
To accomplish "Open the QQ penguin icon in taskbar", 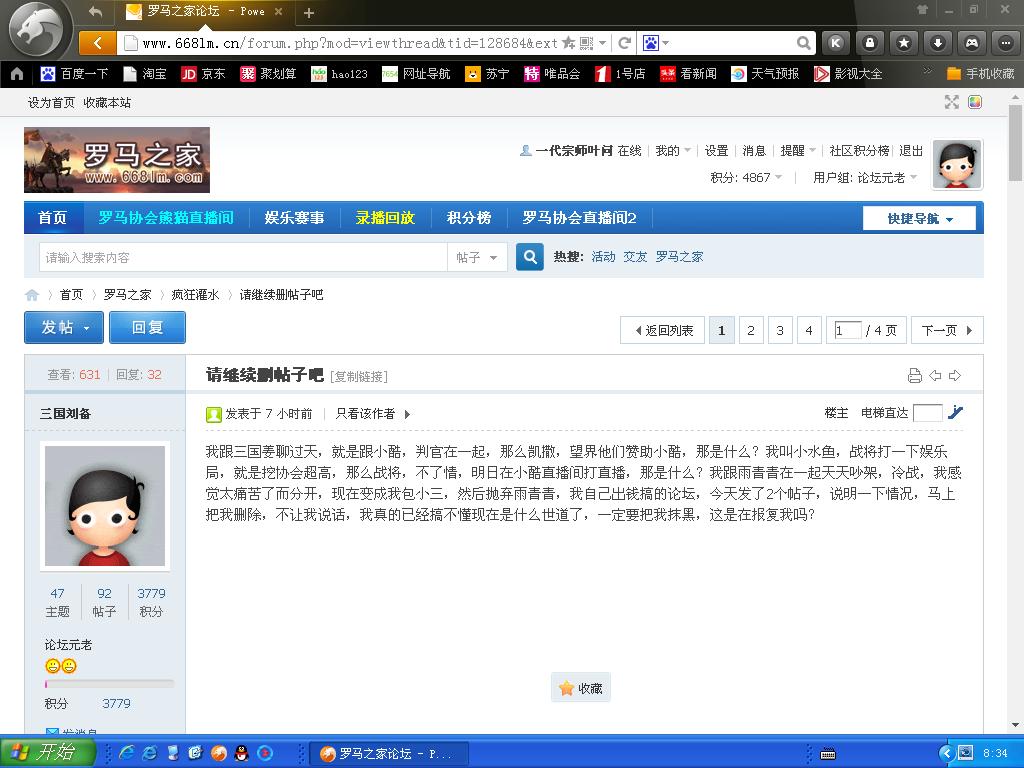I will click(241, 753).
